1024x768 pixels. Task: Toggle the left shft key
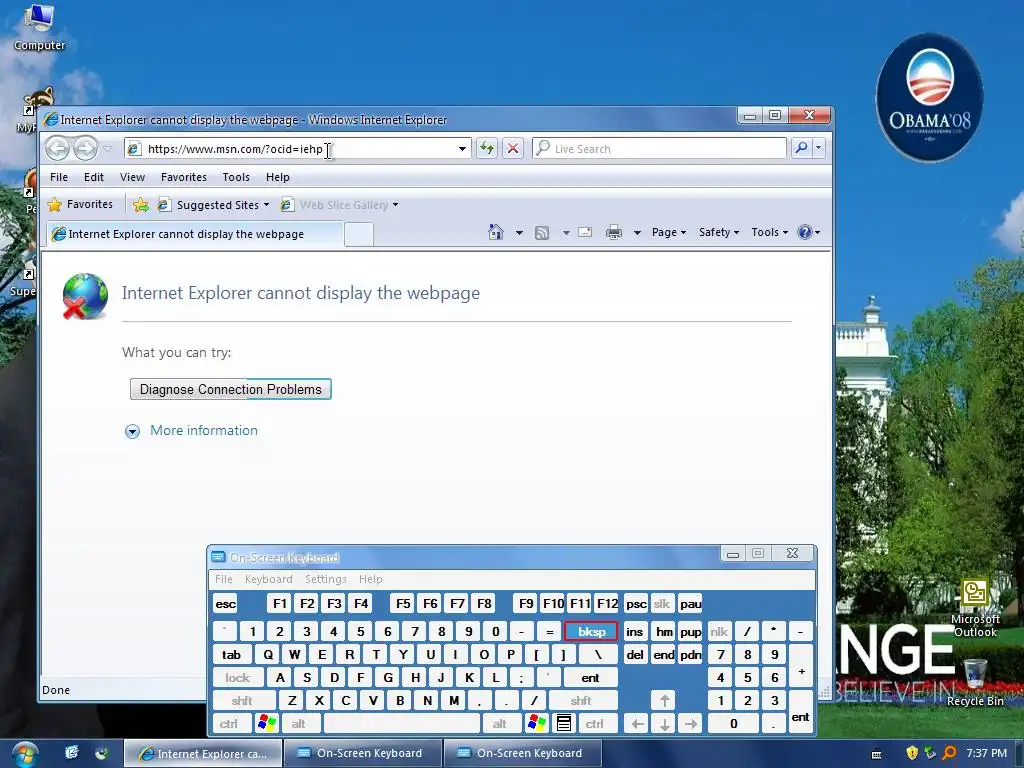click(x=242, y=701)
